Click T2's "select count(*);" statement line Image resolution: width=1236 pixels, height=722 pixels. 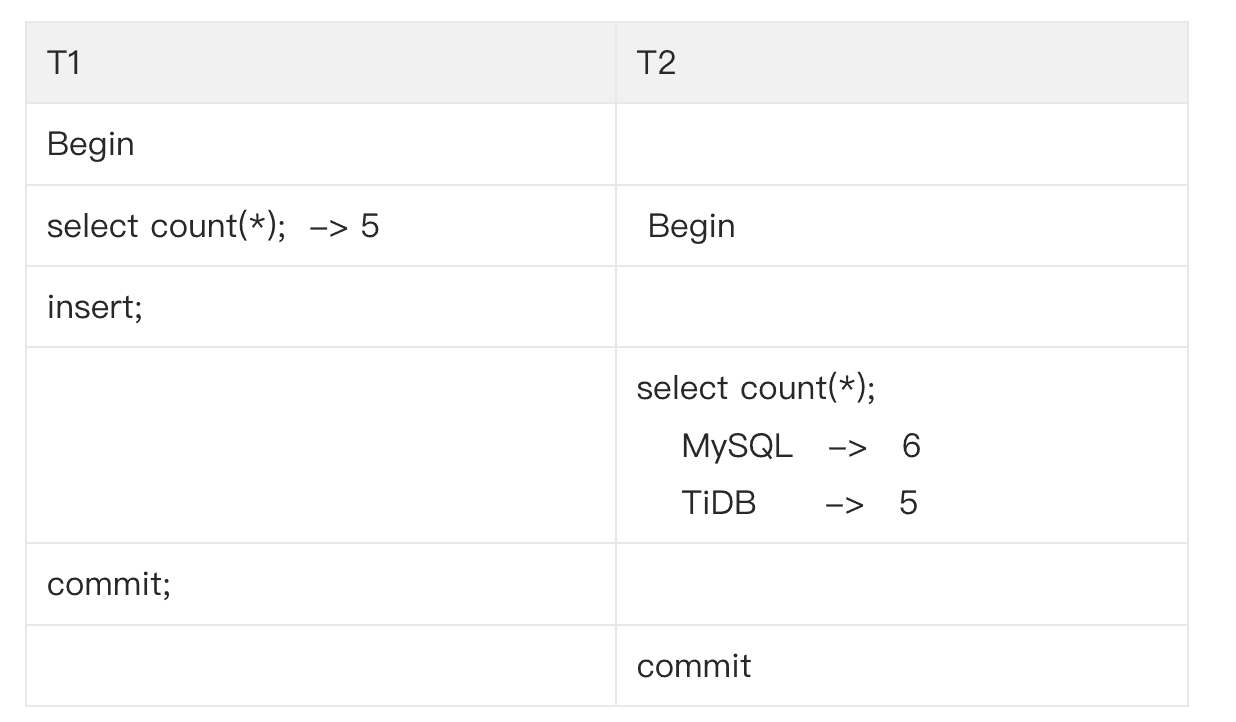tap(755, 388)
